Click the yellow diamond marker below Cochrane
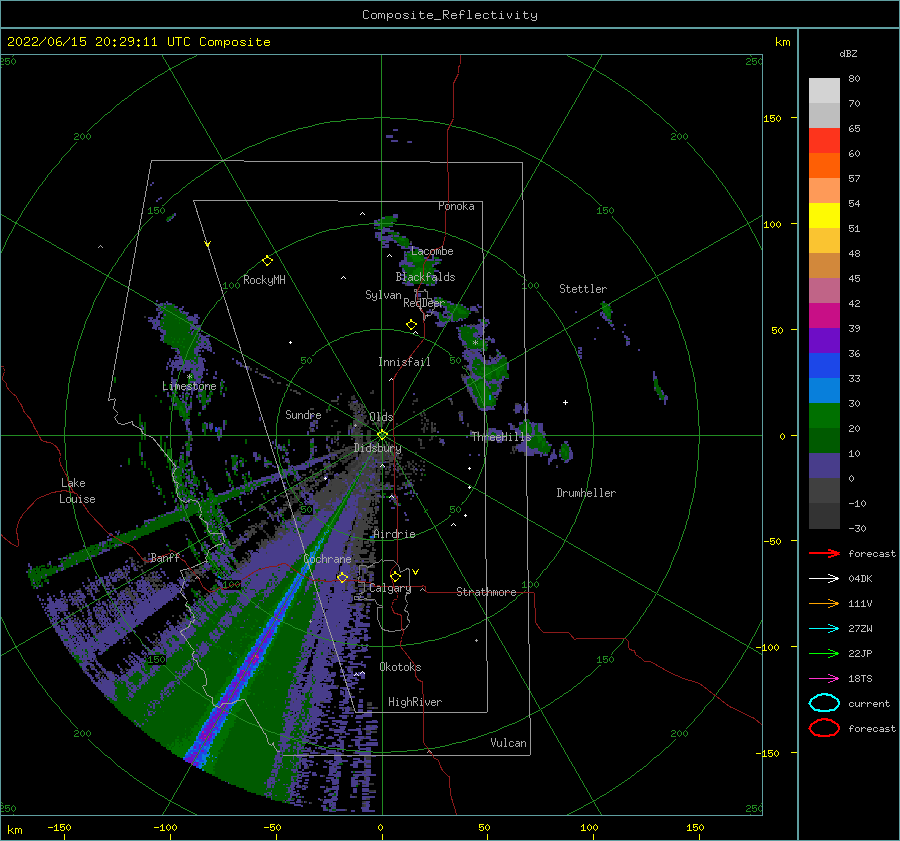900x841 pixels. (342, 577)
